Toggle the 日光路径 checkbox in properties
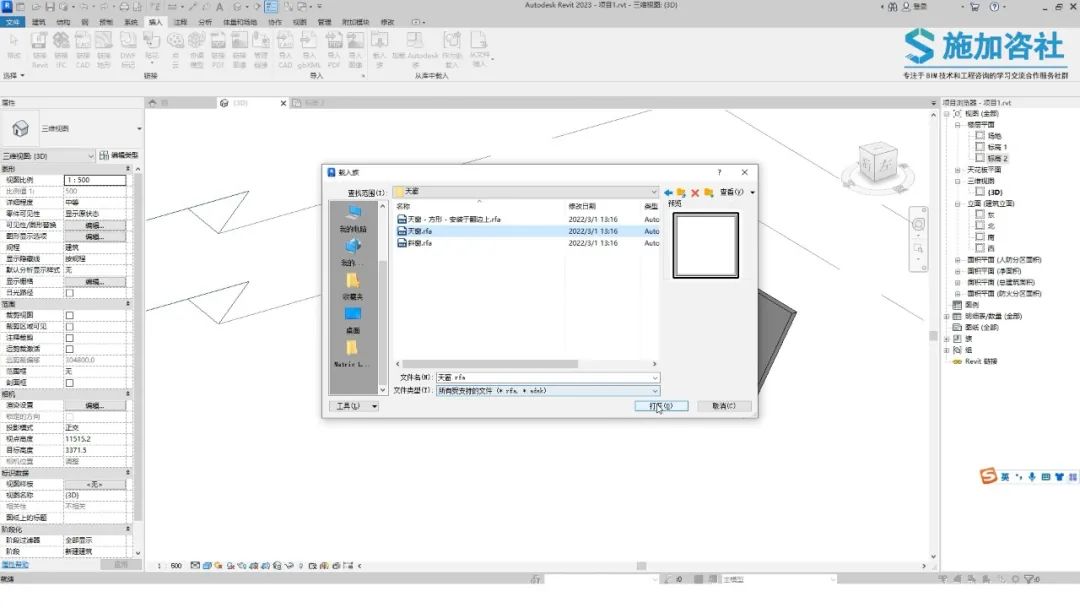 (70, 293)
